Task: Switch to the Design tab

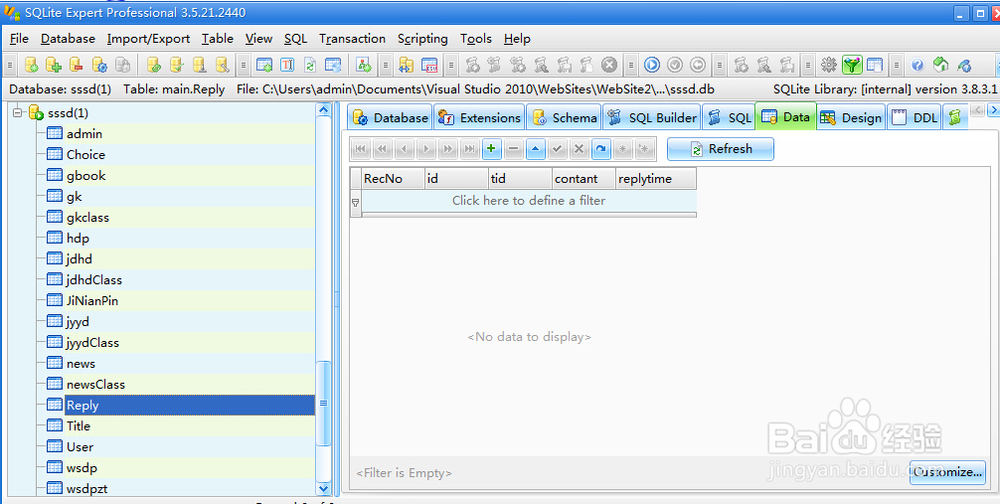Action: coord(851,117)
